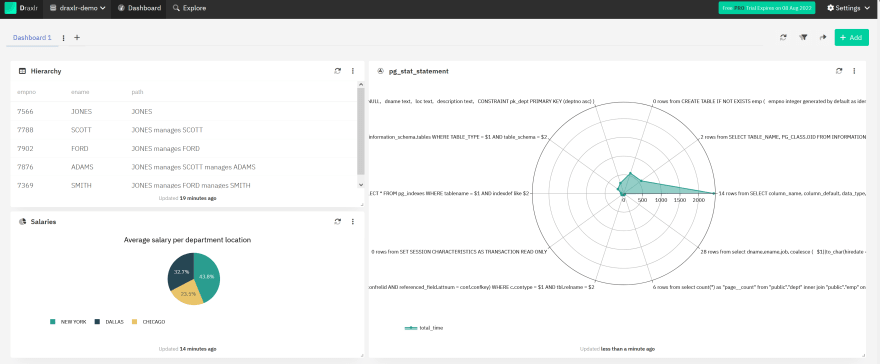
Task: Click the Free PRO Trial Expires banner
Action: [768, 8]
